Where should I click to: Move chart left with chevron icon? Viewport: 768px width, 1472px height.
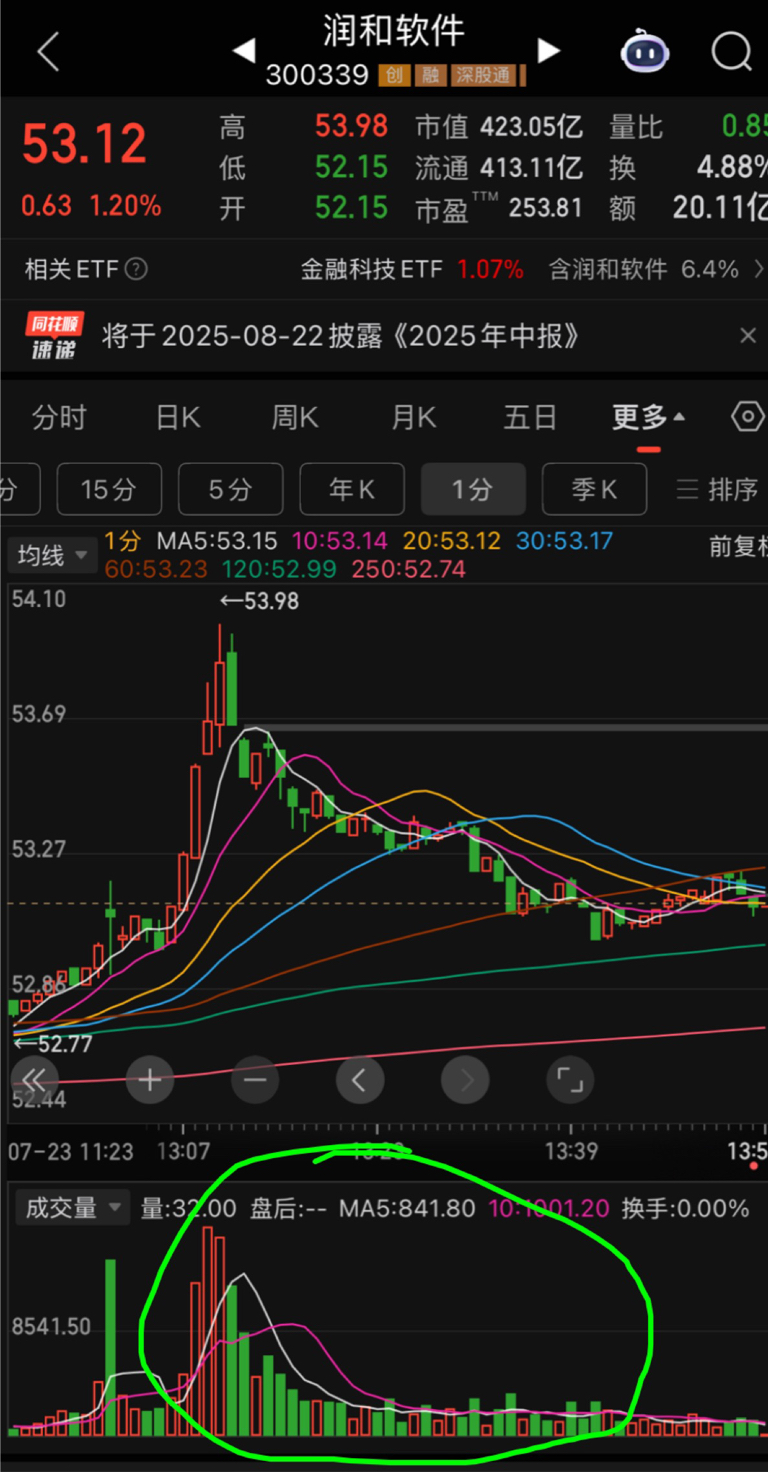pyautogui.click(x=360, y=1080)
